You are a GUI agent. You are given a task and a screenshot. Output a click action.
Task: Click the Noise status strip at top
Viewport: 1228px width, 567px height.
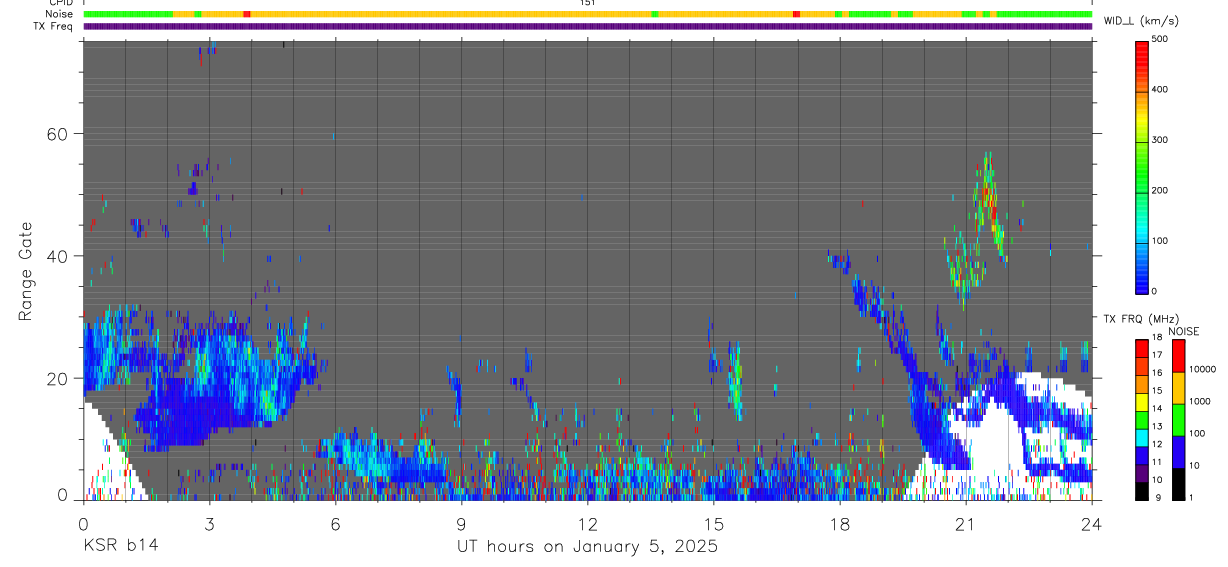(x=587, y=14)
